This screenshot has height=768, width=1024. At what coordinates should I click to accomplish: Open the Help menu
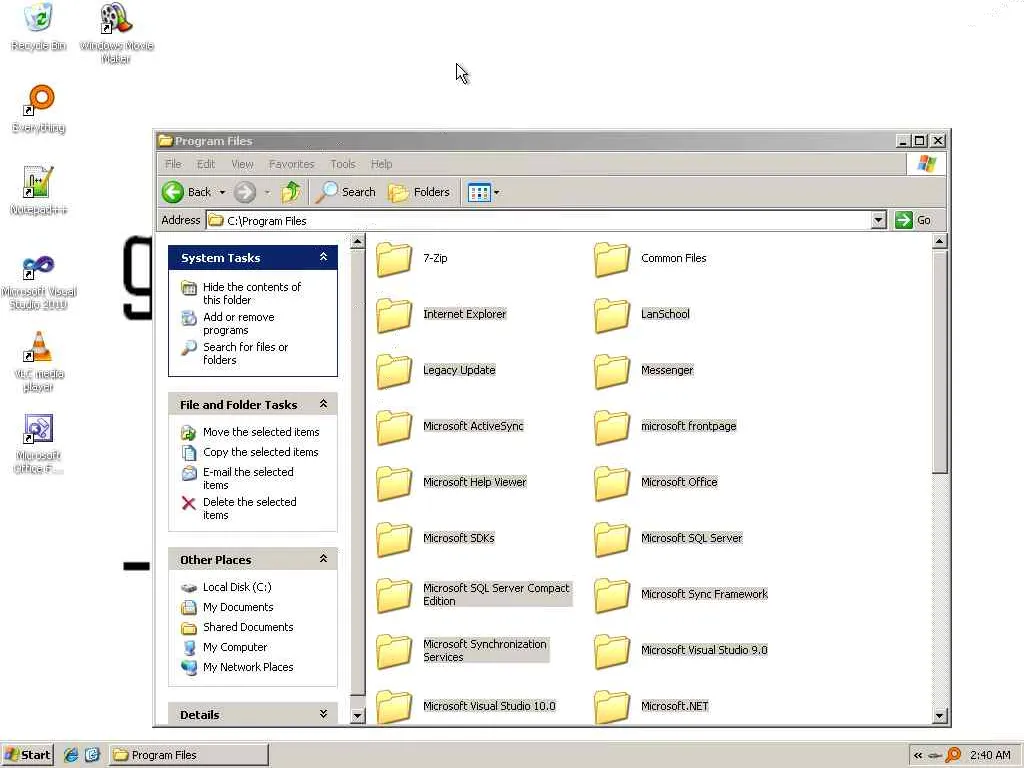(x=381, y=164)
